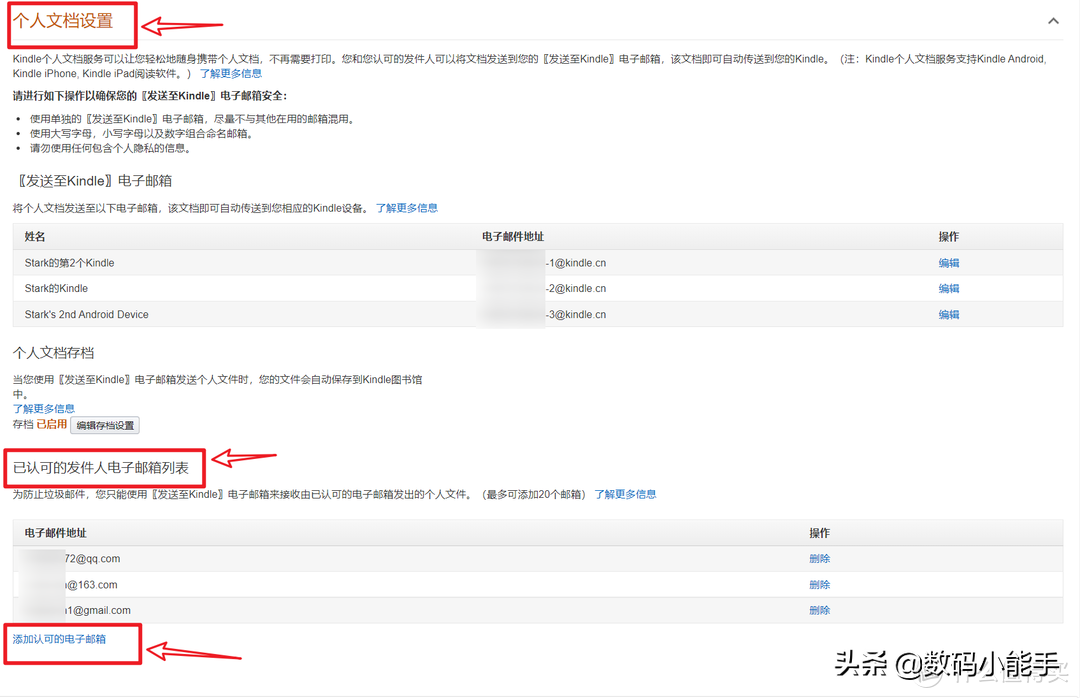Click 操作 header in approved senders table
Screen dimensions: 1080x698
point(820,533)
